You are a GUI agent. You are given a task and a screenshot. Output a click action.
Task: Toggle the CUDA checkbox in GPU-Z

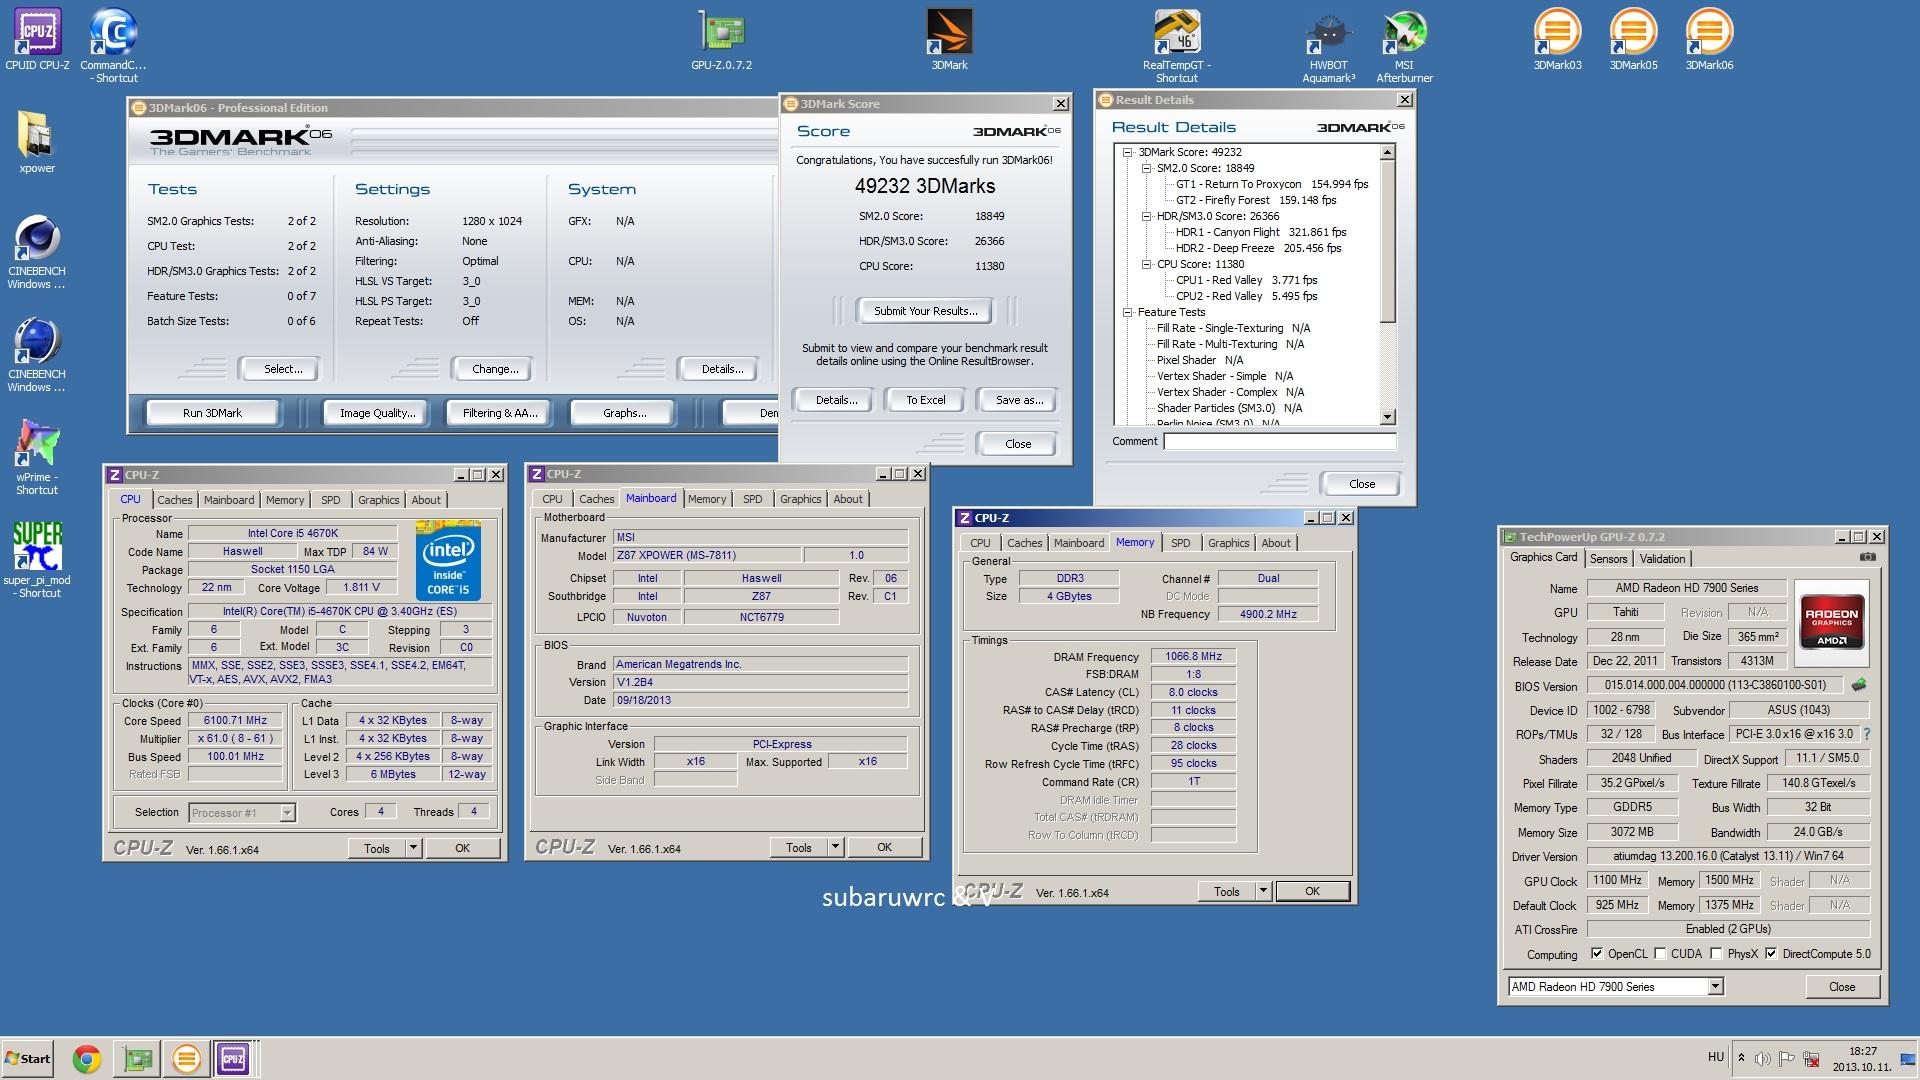coord(1661,954)
